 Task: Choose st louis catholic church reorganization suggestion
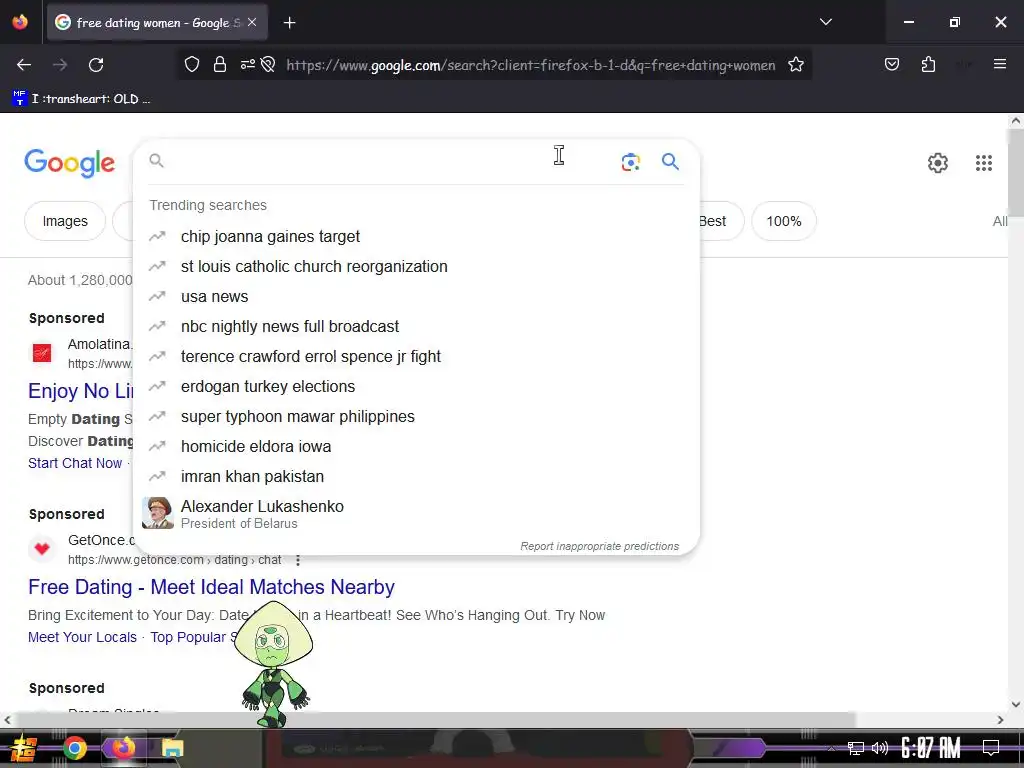click(416, 266)
